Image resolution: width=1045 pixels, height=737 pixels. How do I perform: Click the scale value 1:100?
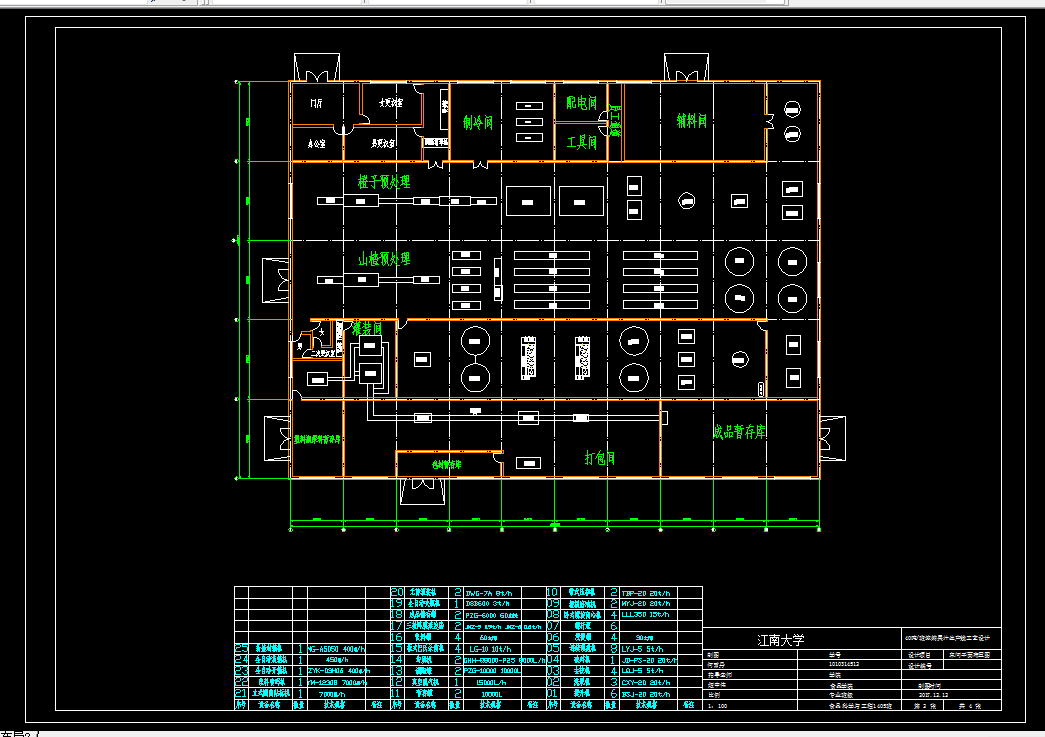pos(718,705)
